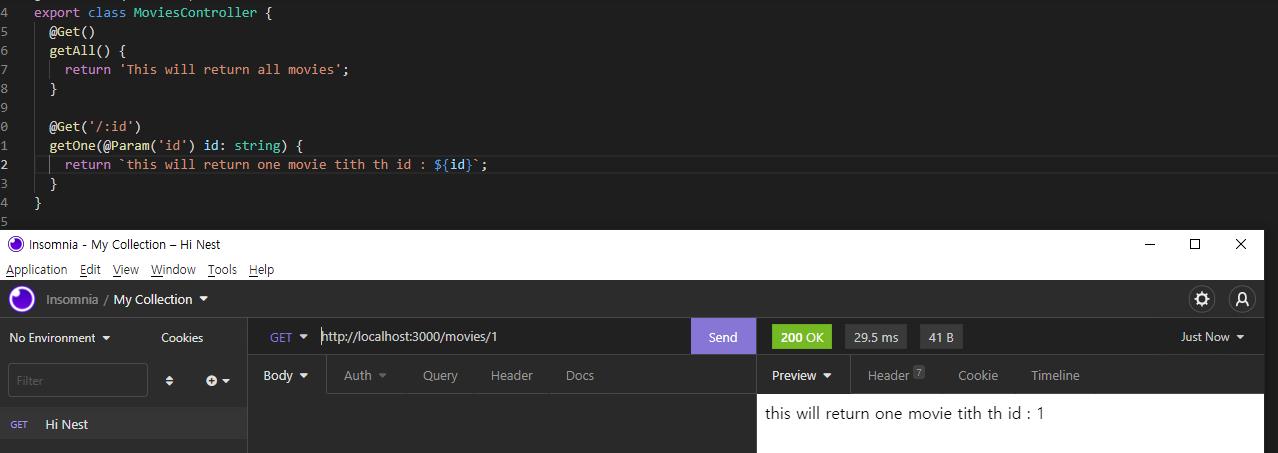Open the Just Now history dropdown

pos(1213,337)
